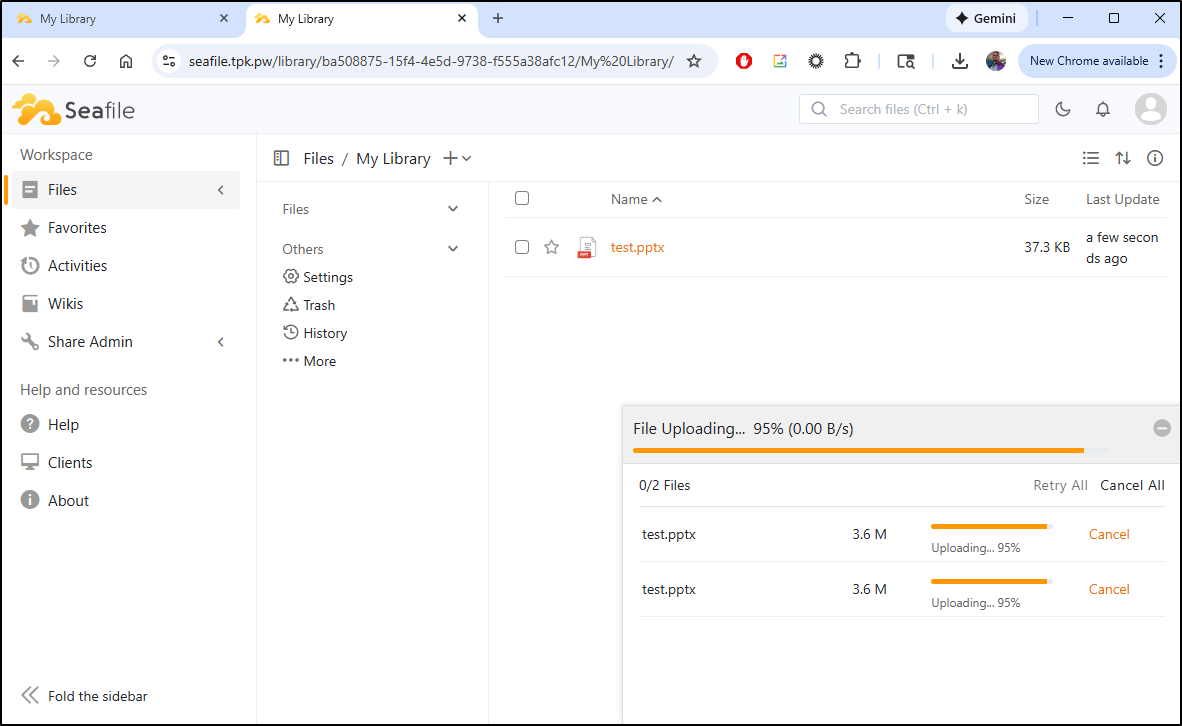Star the test.pptx file
Viewport: 1182px width, 726px height.
click(551, 247)
